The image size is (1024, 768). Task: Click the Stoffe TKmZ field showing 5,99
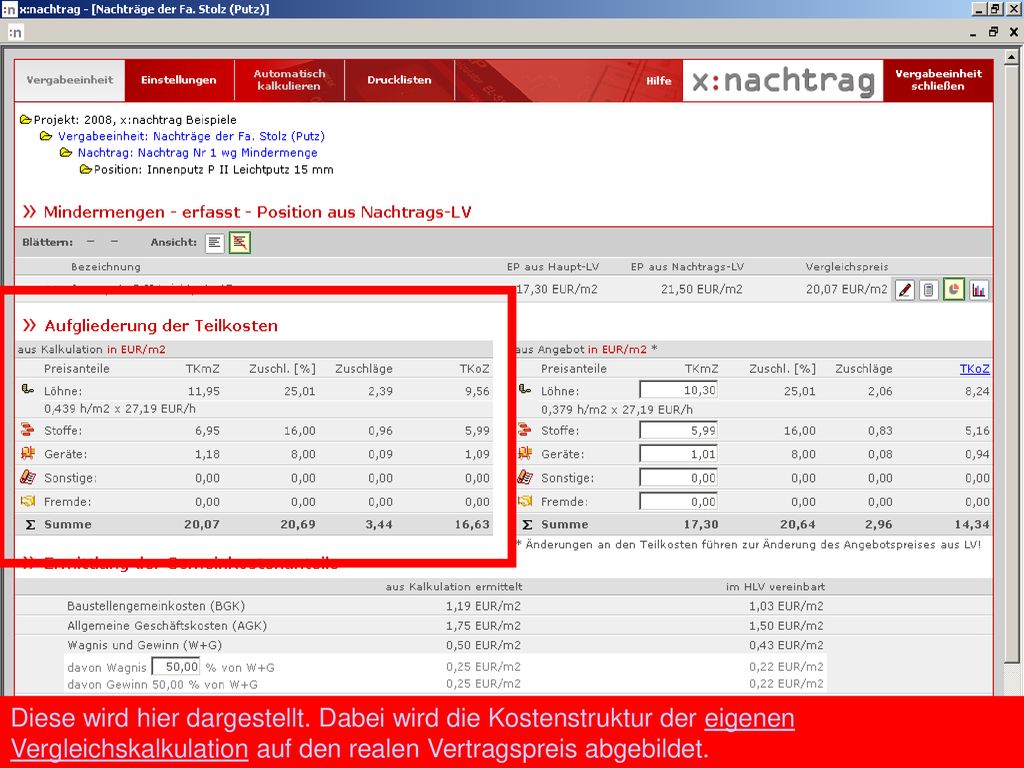coord(679,430)
